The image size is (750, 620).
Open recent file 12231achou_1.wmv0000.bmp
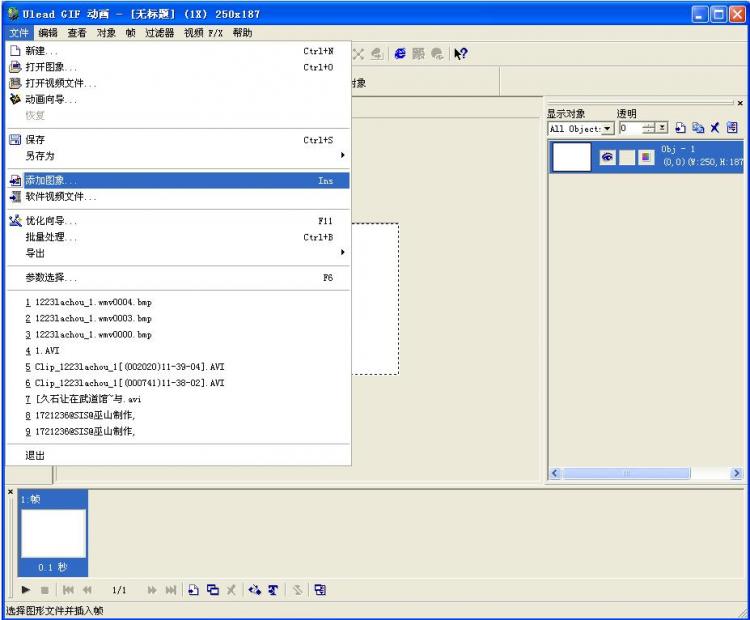[178, 335]
